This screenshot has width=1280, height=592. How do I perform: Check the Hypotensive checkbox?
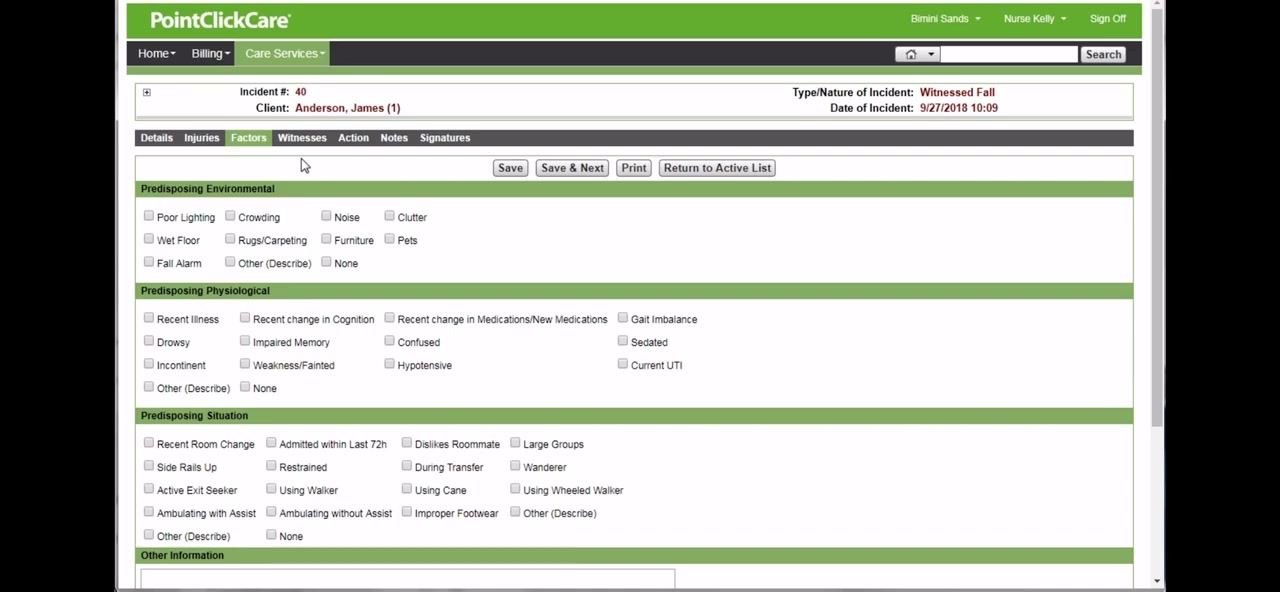point(390,364)
